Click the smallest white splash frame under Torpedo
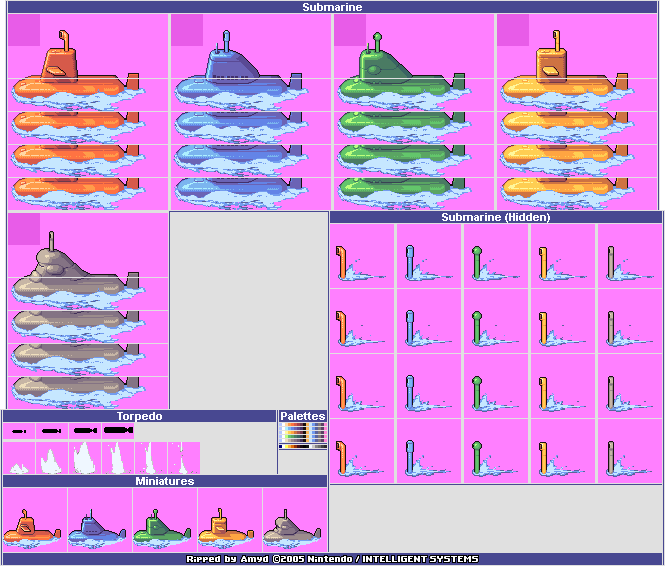665x566 pixels. click(x=19, y=468)
